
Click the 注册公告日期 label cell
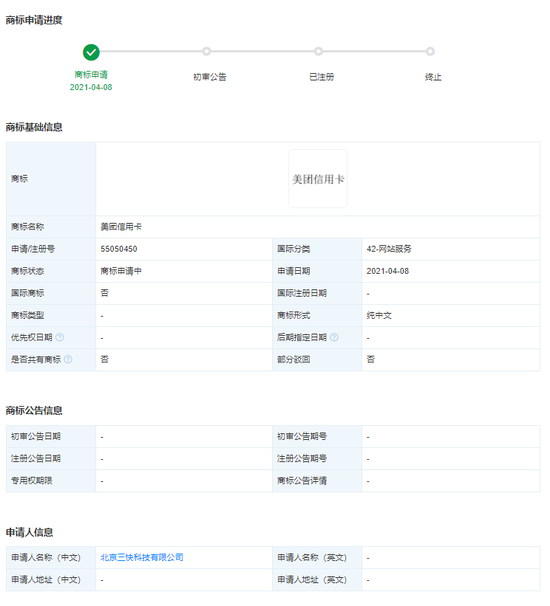(51, 458)
